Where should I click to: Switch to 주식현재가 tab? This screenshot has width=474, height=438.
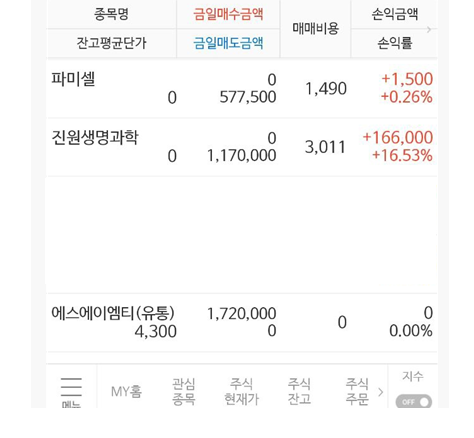(x=242, y=391)
